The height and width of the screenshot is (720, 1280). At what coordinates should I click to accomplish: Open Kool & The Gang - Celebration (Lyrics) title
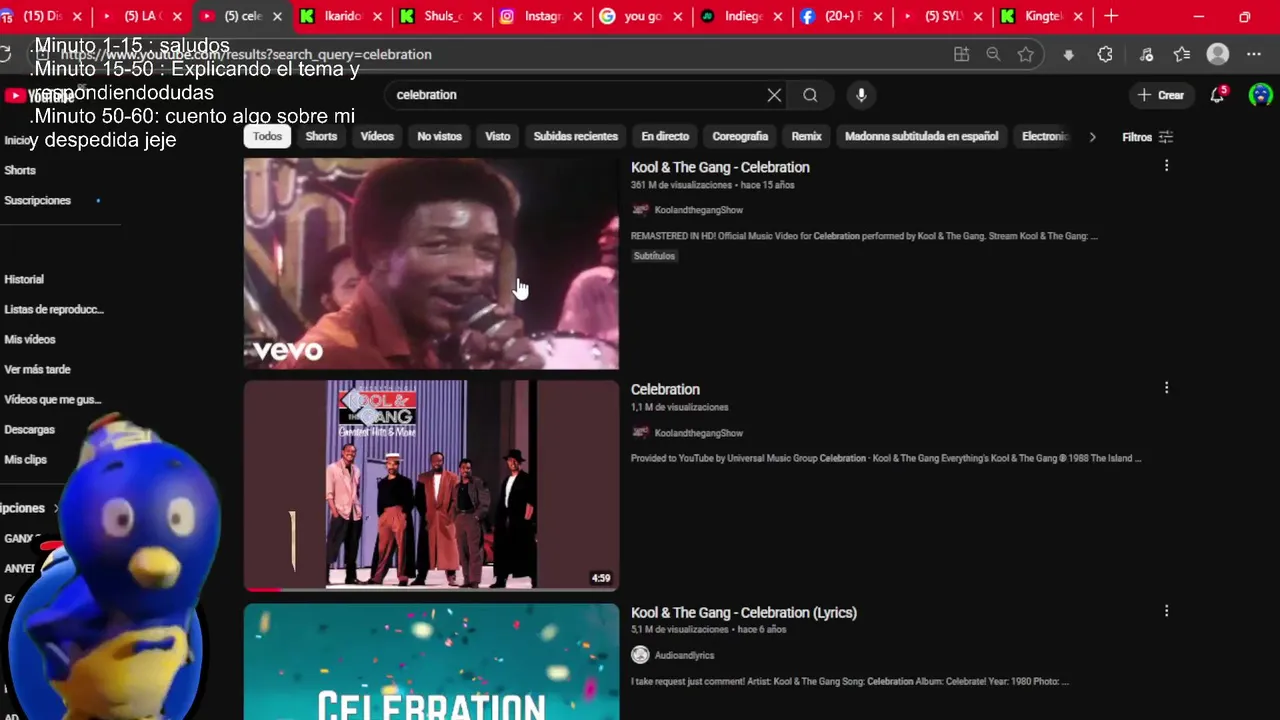744,612
